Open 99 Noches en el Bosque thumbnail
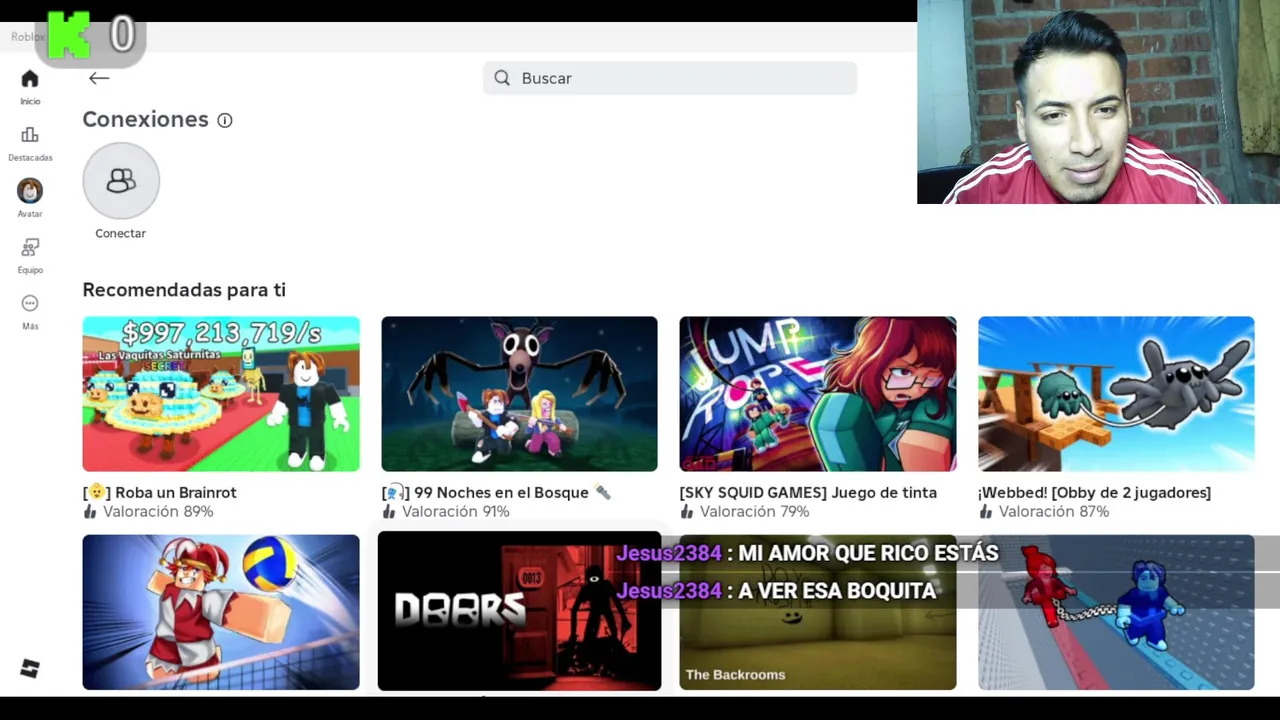Image resolution: width=1280 pixels, height=720 pixels. (x=519, y=394)
